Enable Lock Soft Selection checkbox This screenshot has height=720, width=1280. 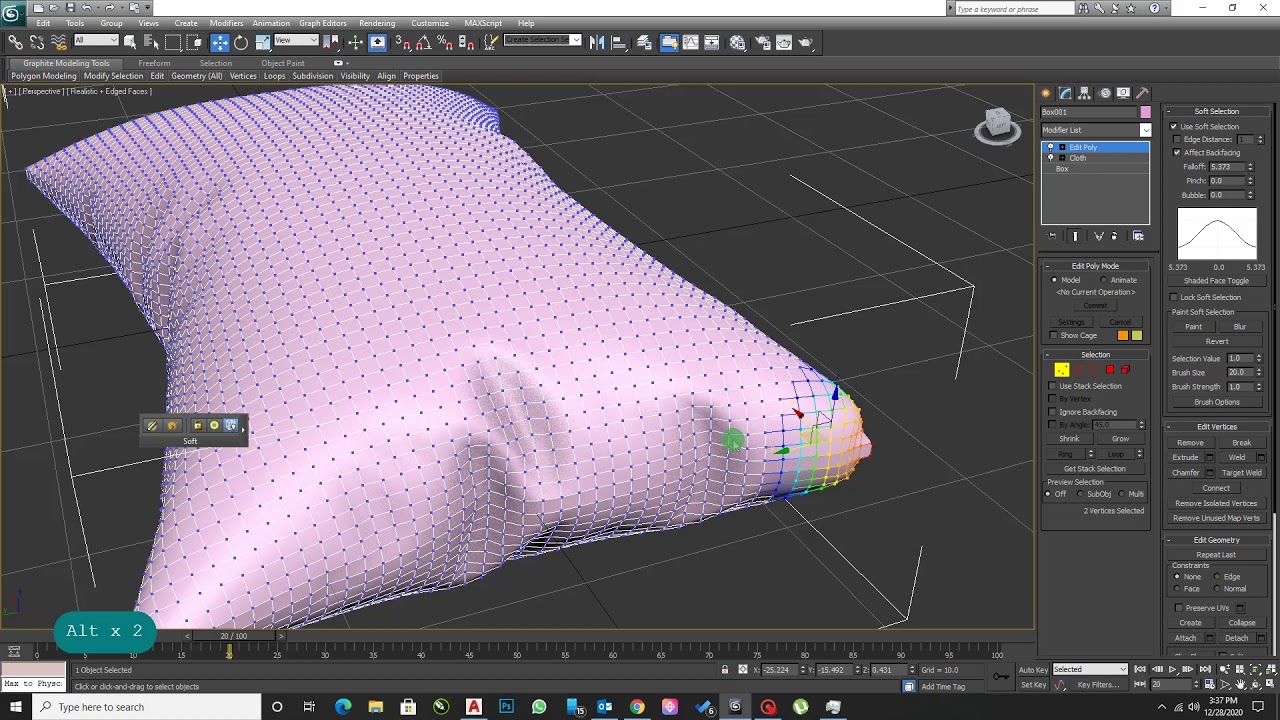(1174, 298)
